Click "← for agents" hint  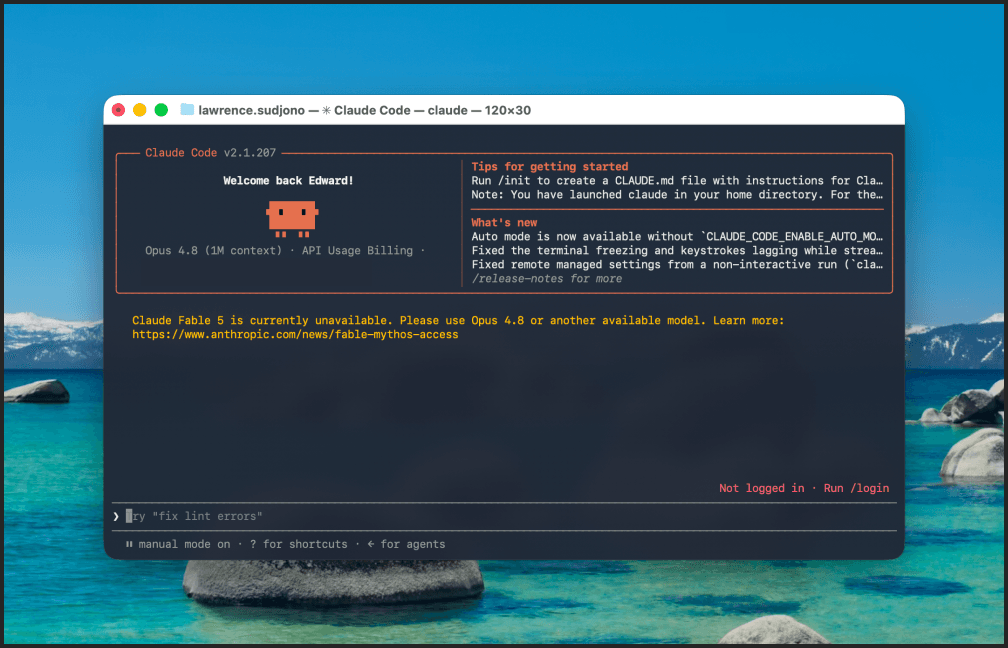tap(406, 544)
